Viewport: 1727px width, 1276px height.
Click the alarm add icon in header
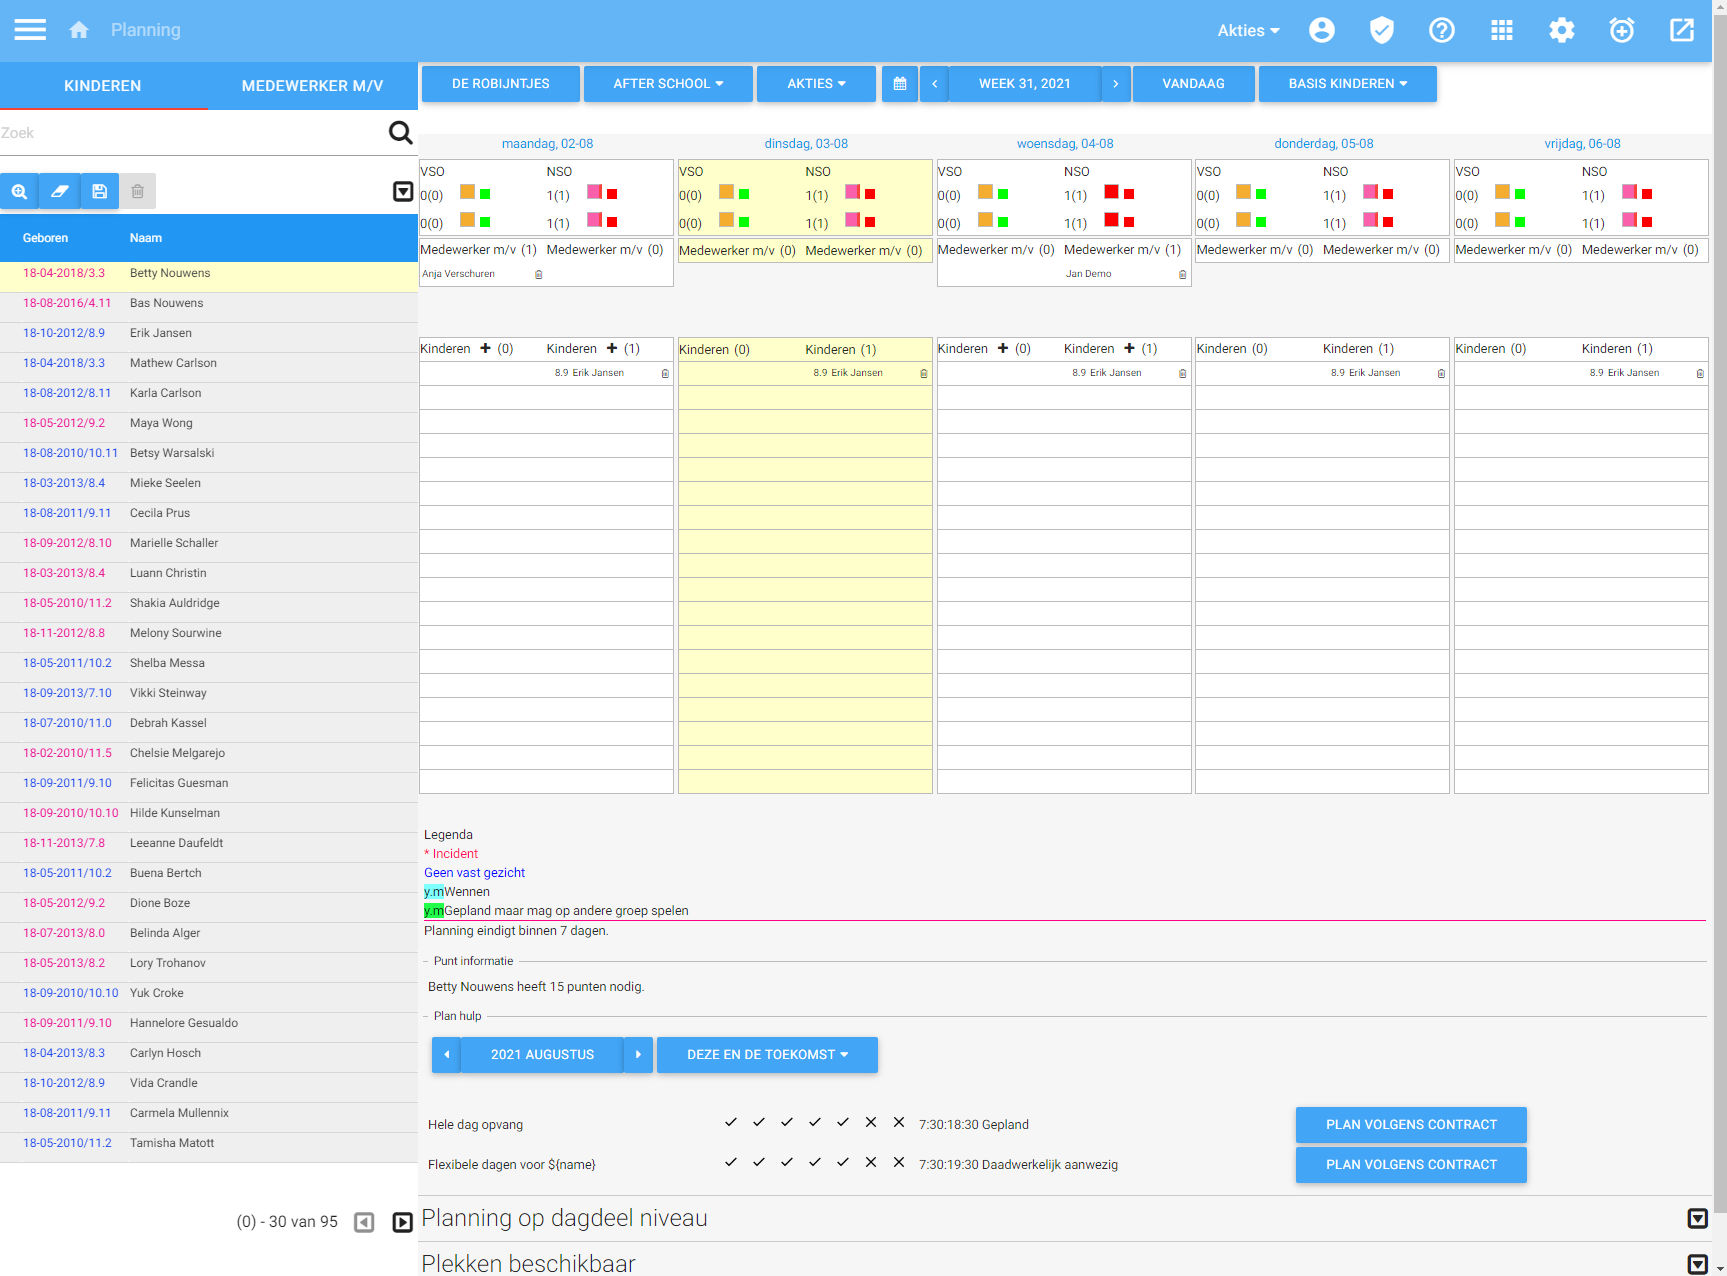coord(1621,30)
